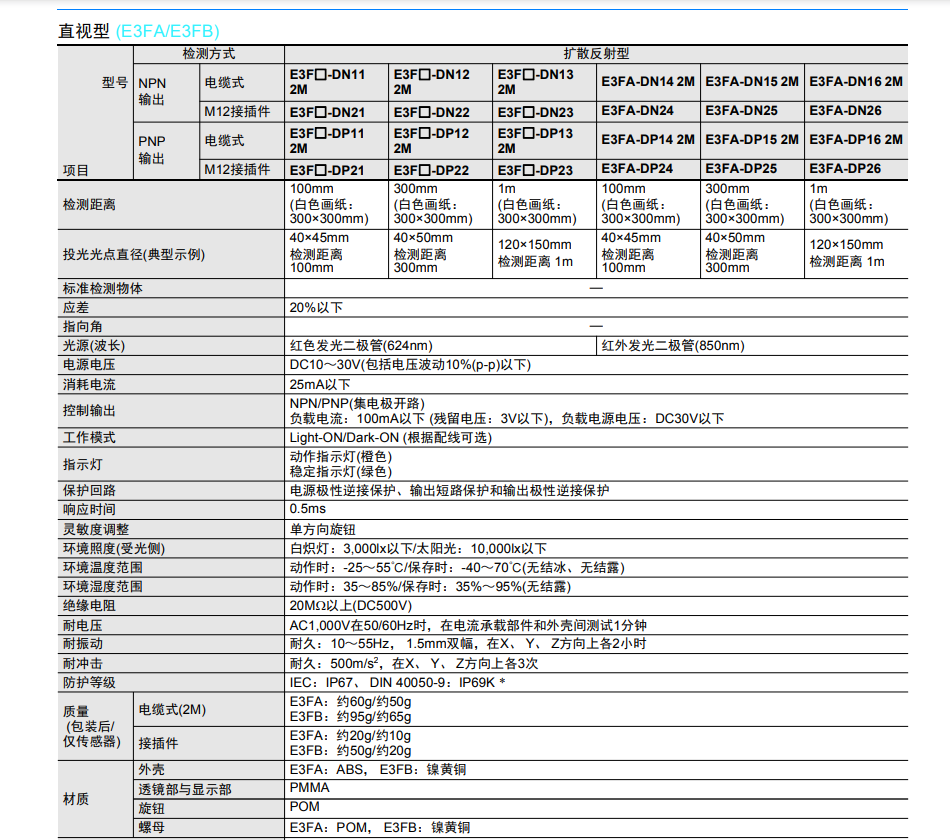Click the 直视型 (E3FA/E3FB) section title
The height and width of the screenshot is (840, 950).
(x=139, y=30)
